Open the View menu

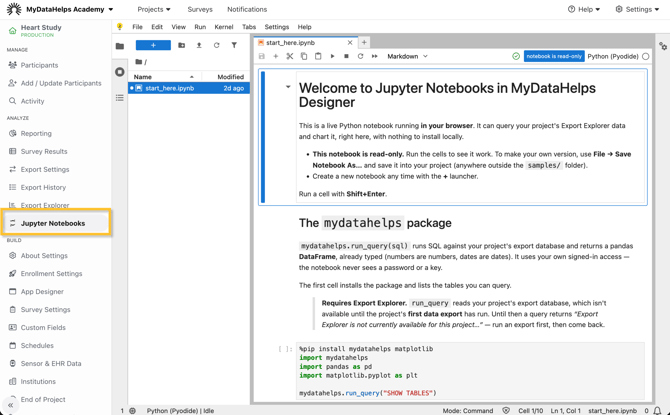pyautogui.click(x=179, y=27)
